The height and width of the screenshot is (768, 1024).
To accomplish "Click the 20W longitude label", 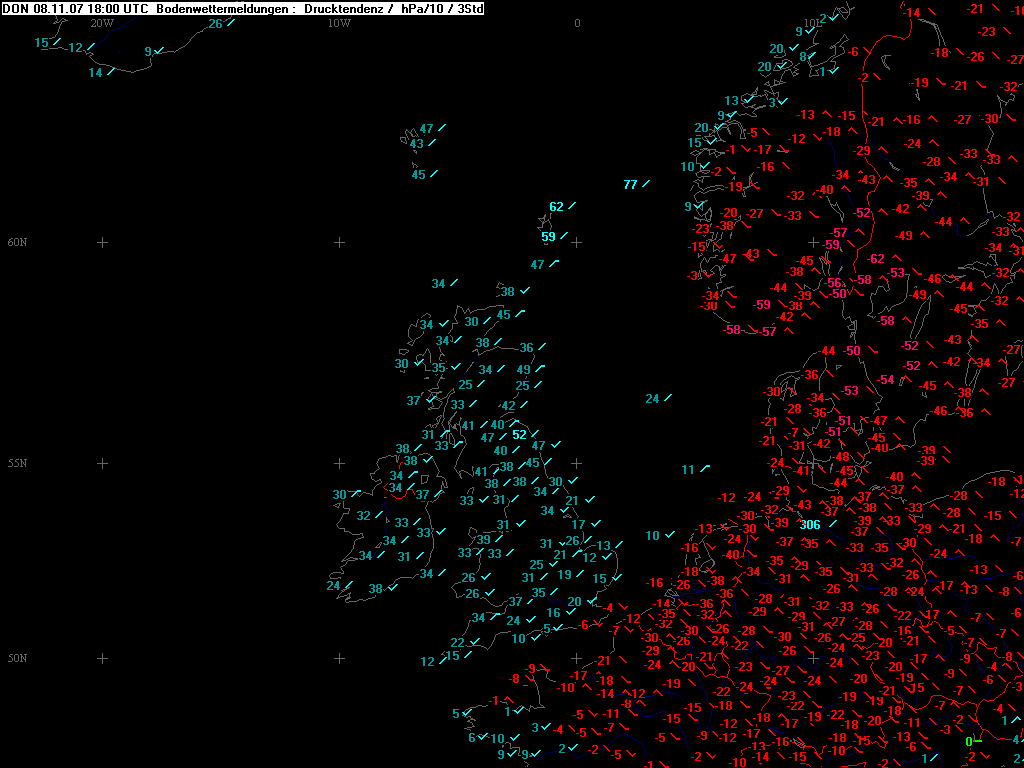I will (x=102, y=23).
